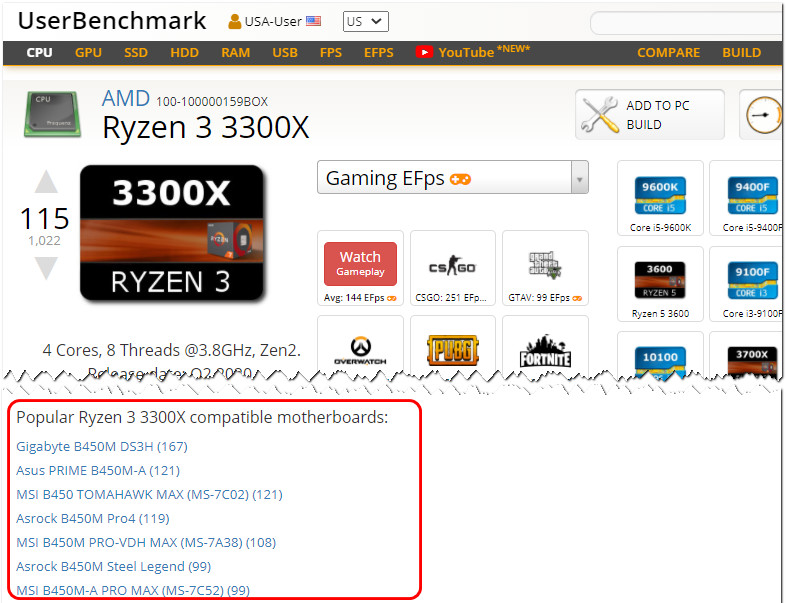Open the Core i5-9600K comparison card
Image resolution: width=786 pixels, height=603 pixels.
(x=660, y=198)
